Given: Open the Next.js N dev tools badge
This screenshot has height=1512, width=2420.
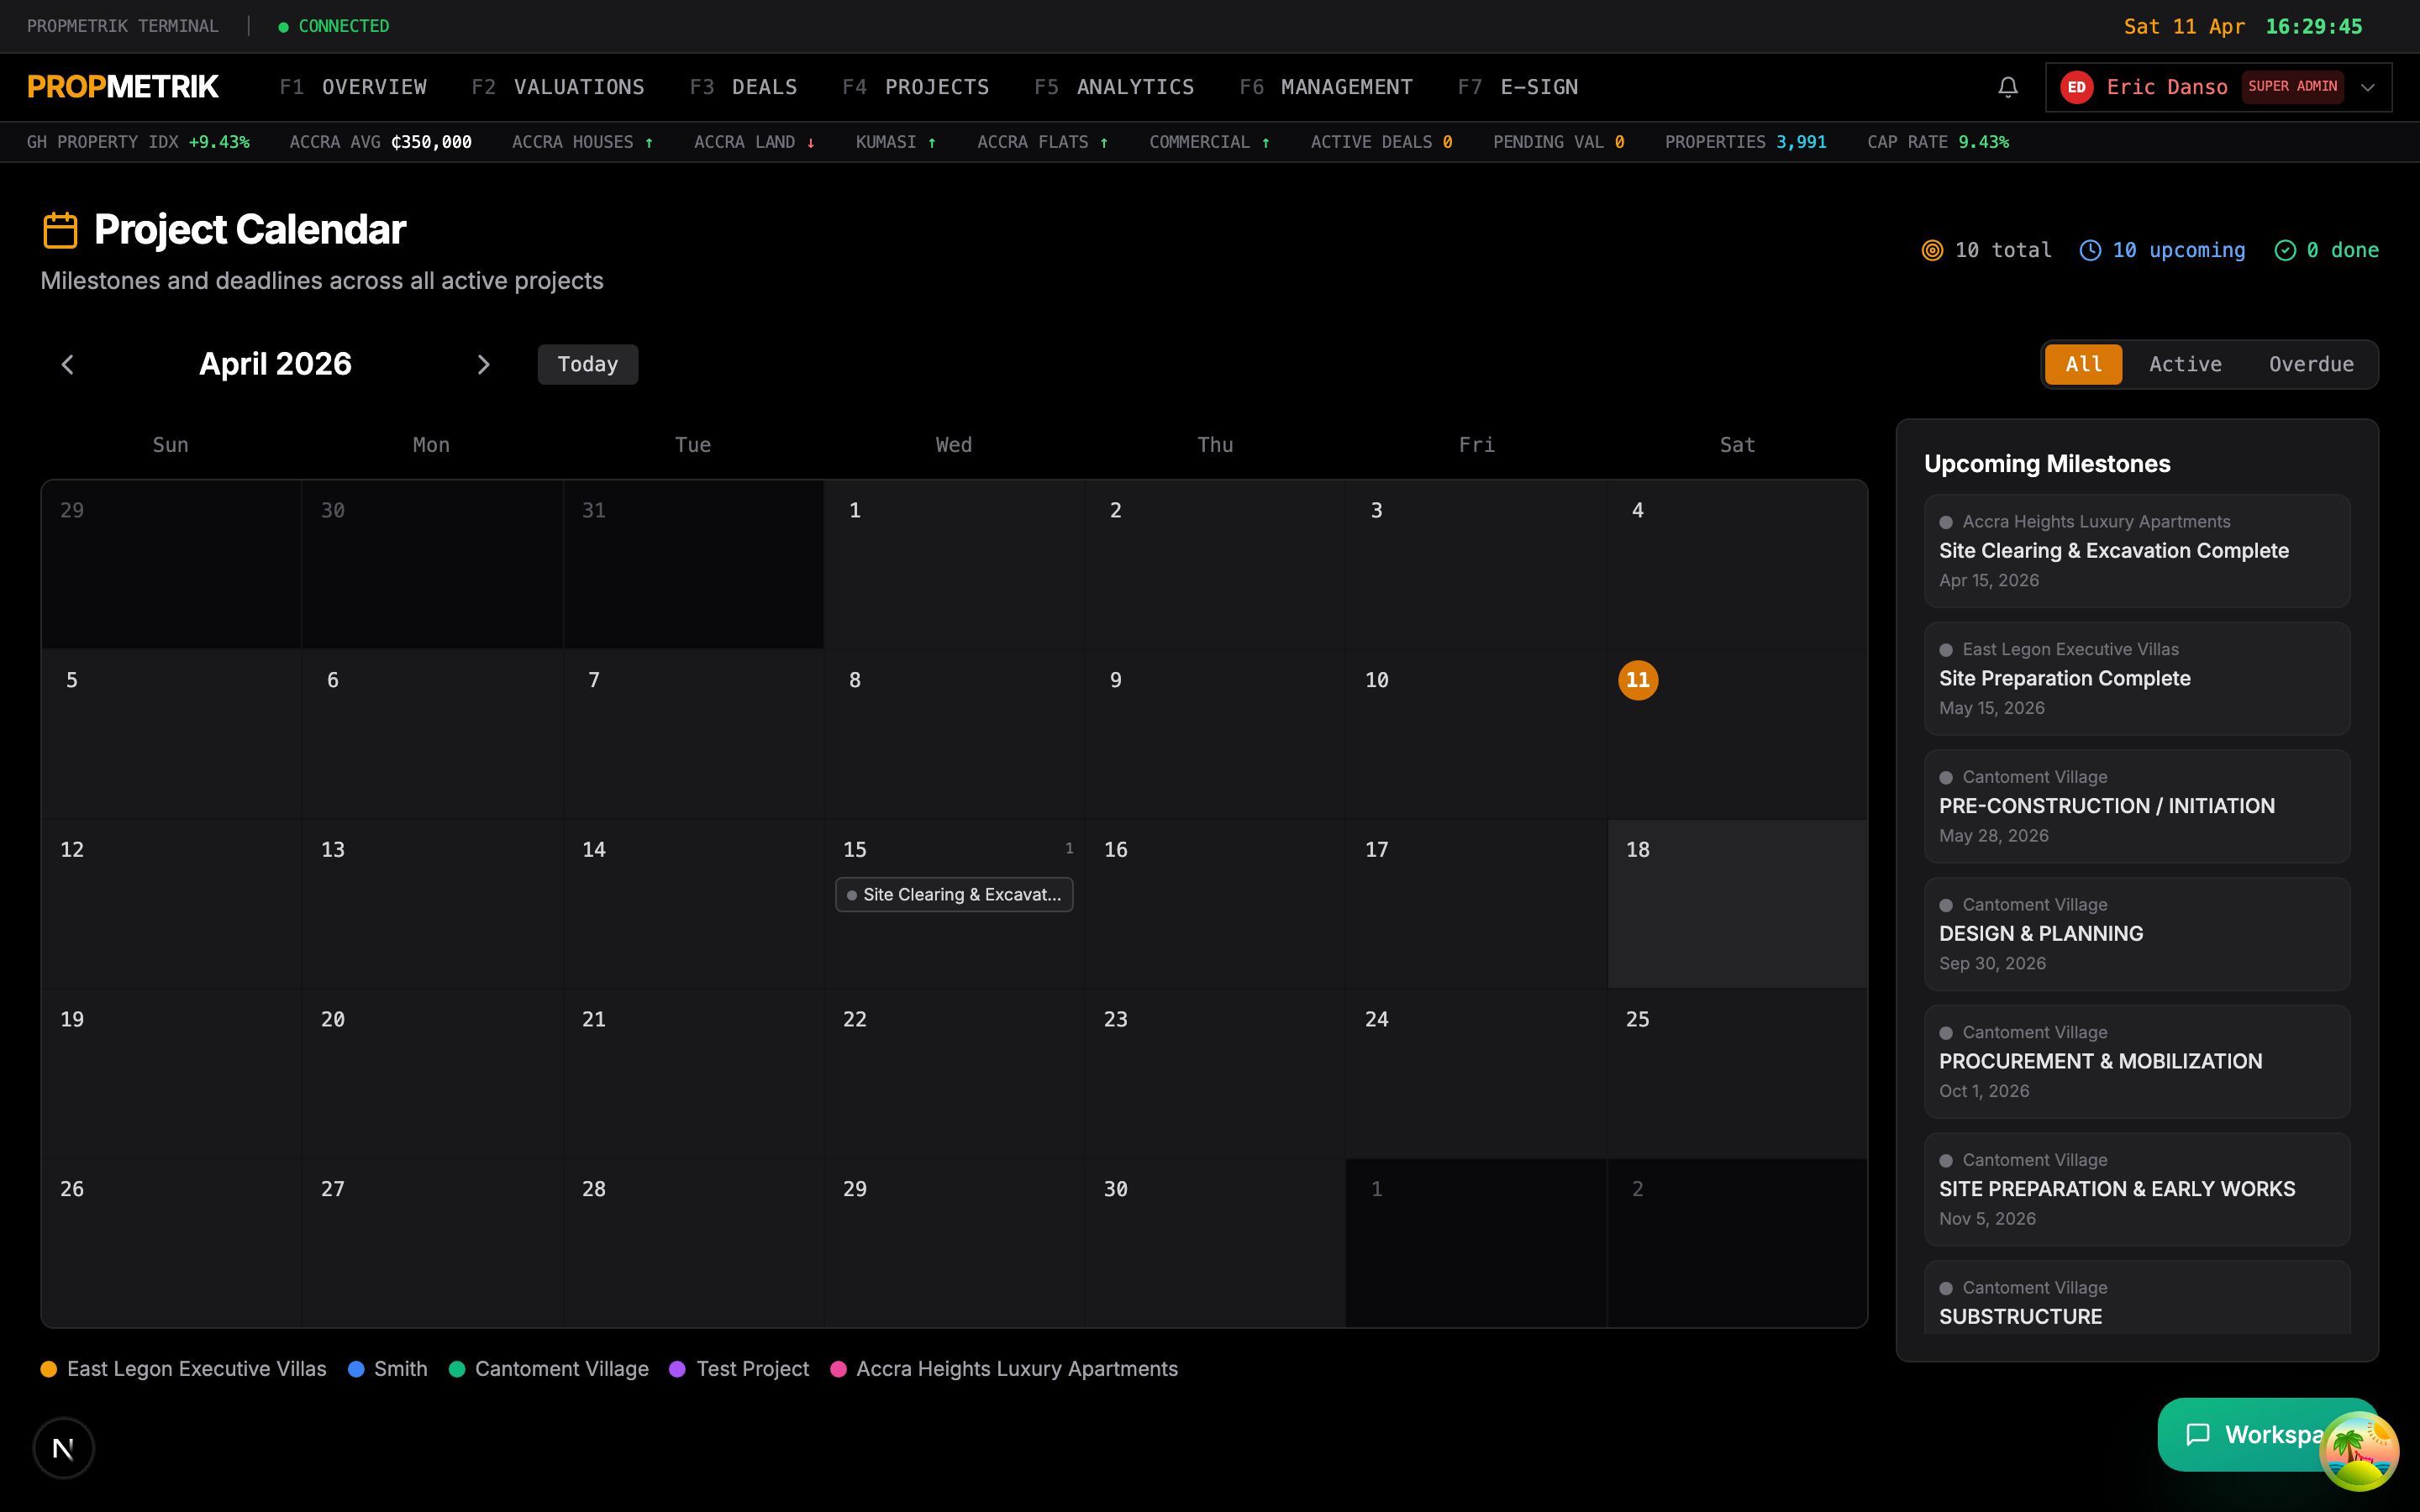Looking at the screenshot, I should click(64, 1447).
